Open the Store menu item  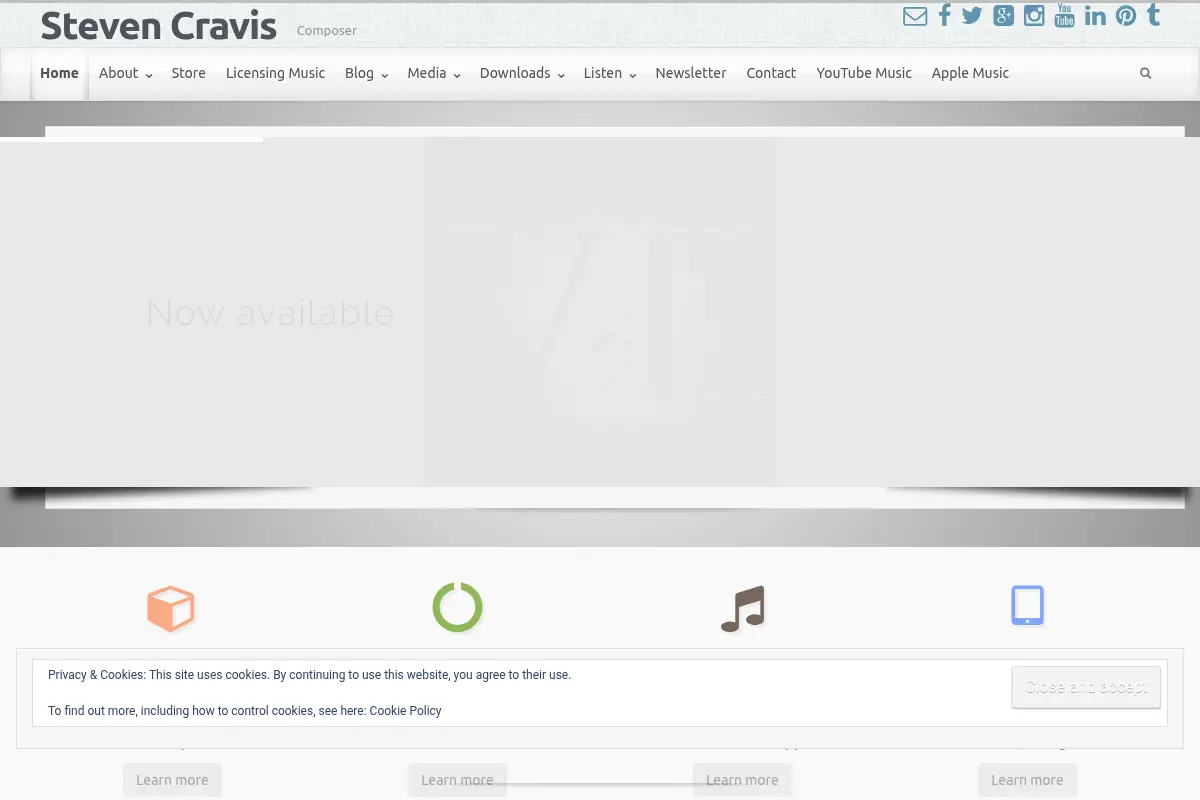click(x=188, y=73)
